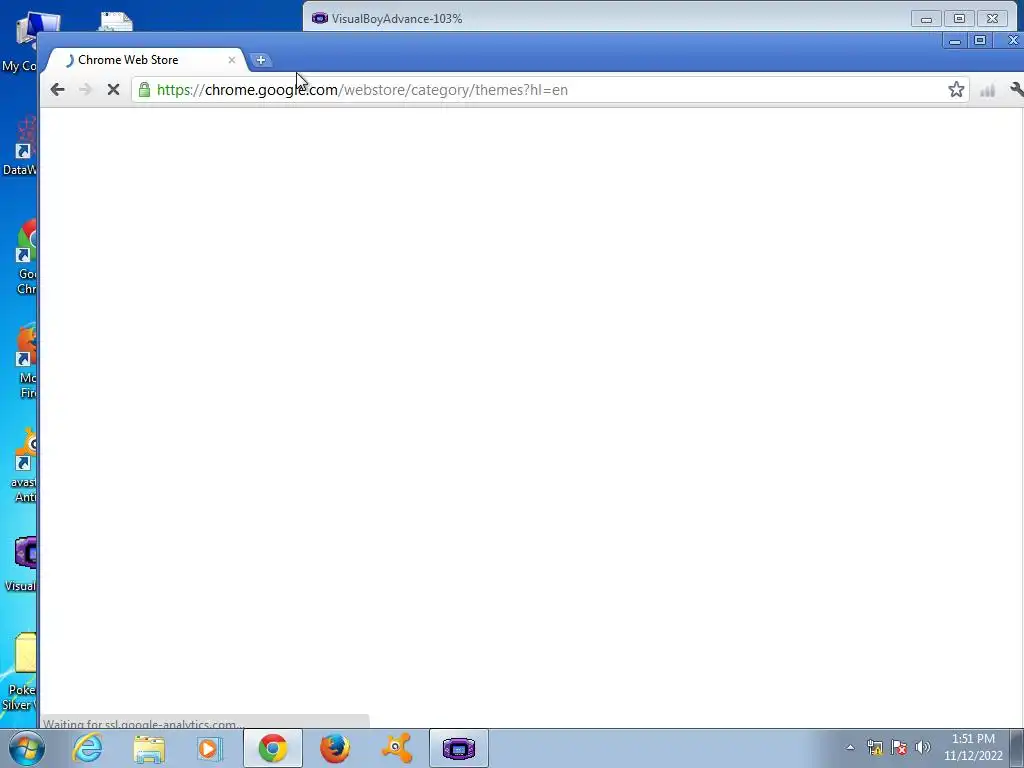
Task: Stop page loading with the X button
Action: coord(113,89)
